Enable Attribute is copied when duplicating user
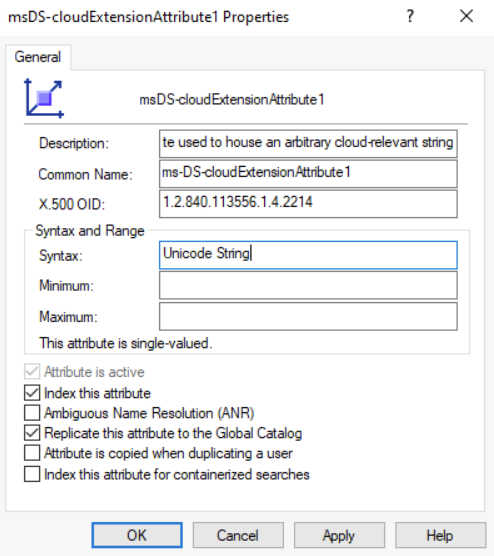 pyautogui.click(x=32, y=453)
